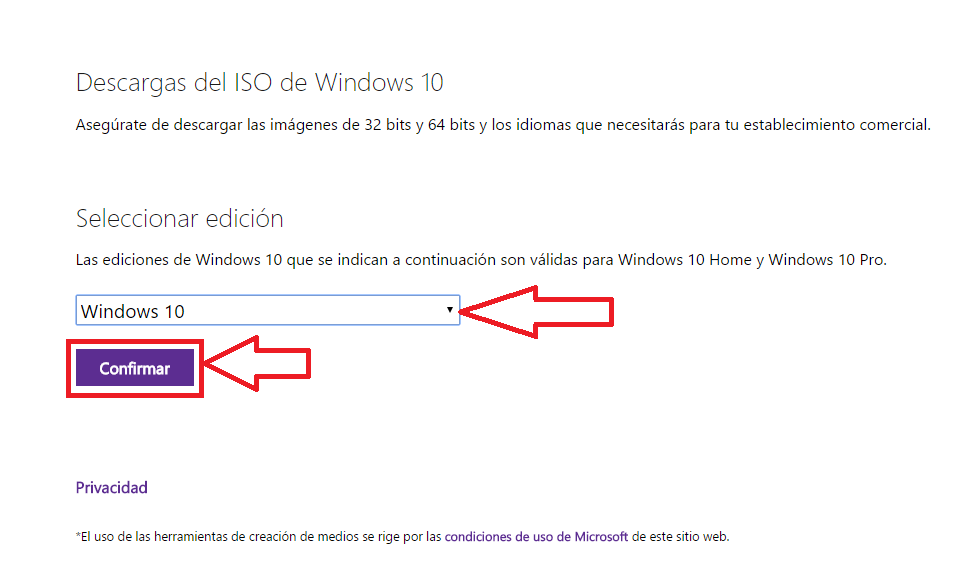Click the small black dropdown arrow

pyautogui.click(x=450, y=310)
